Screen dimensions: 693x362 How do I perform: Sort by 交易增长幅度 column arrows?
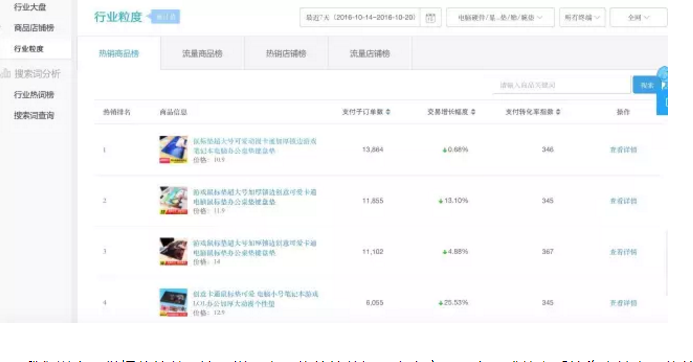tap(473, 112)
